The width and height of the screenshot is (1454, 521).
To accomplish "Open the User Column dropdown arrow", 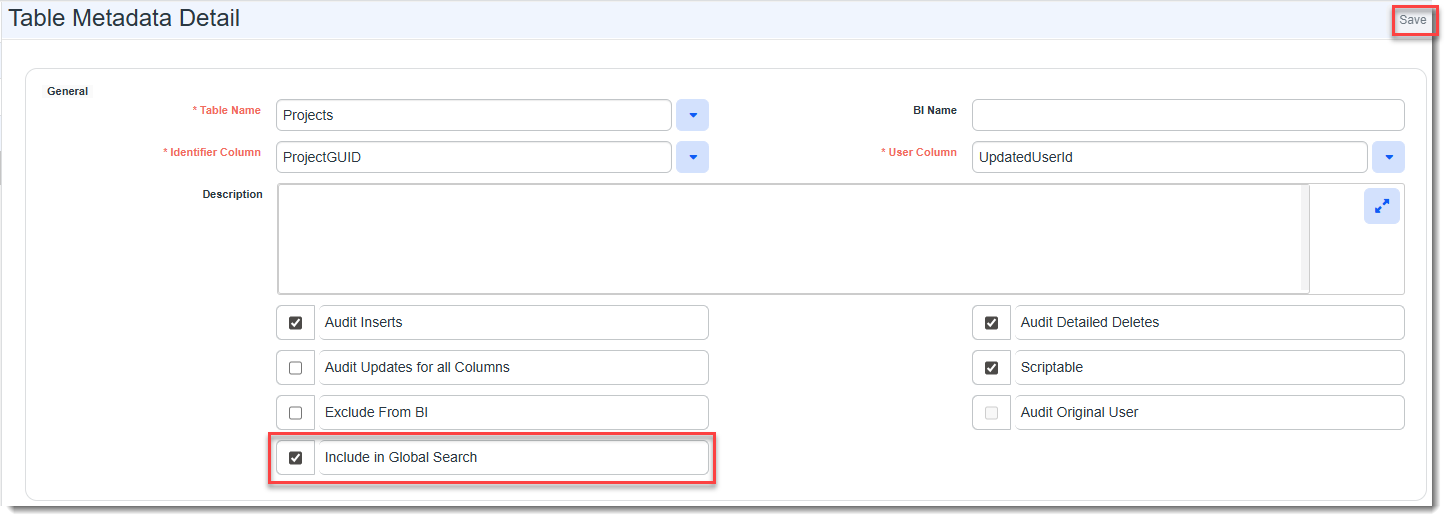I will click(x=1388, y=157).
